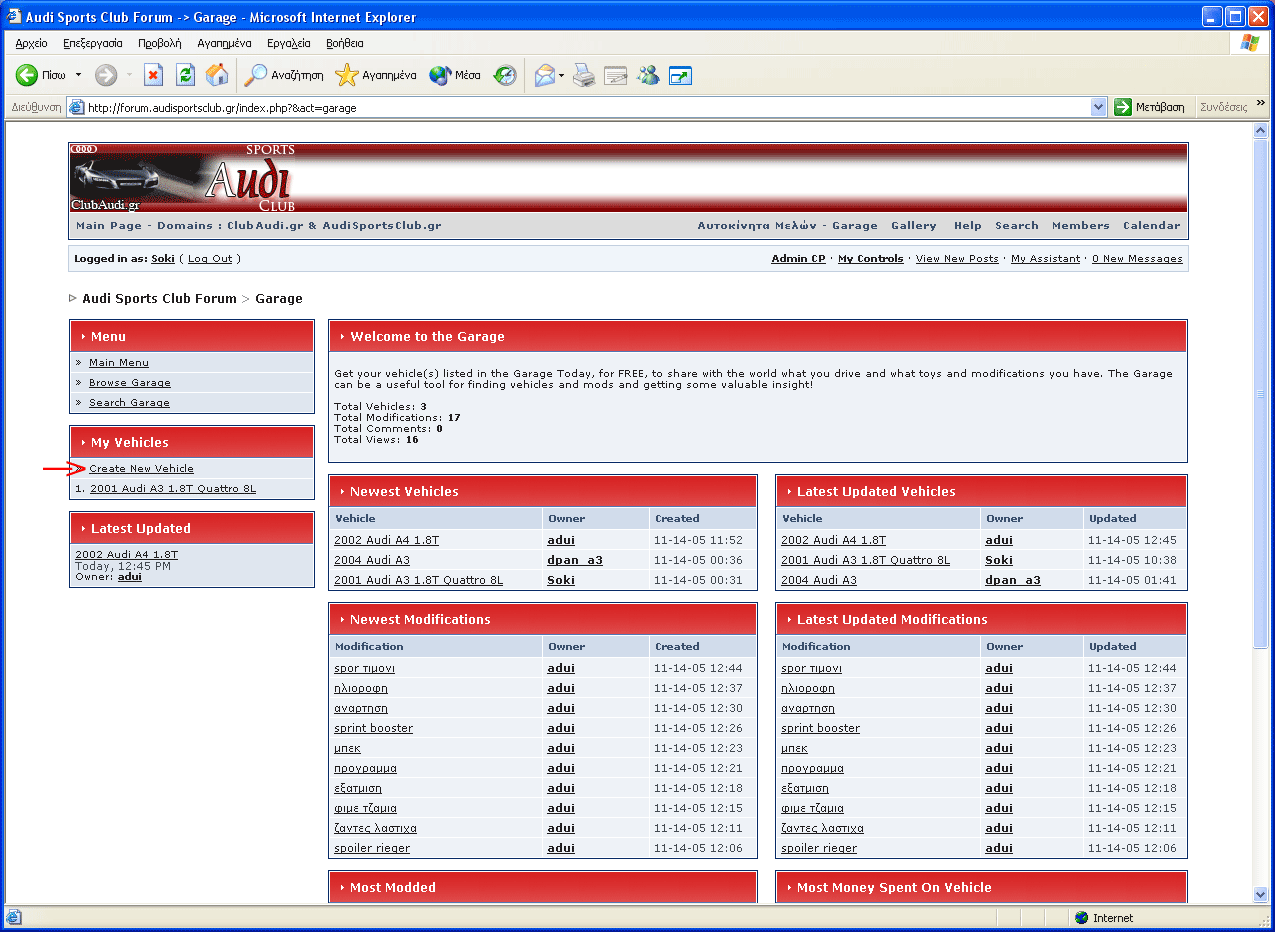The image size is (1275, 932).
Task: Open the address bar dropdown arrow
Action: pos(1099,107)
